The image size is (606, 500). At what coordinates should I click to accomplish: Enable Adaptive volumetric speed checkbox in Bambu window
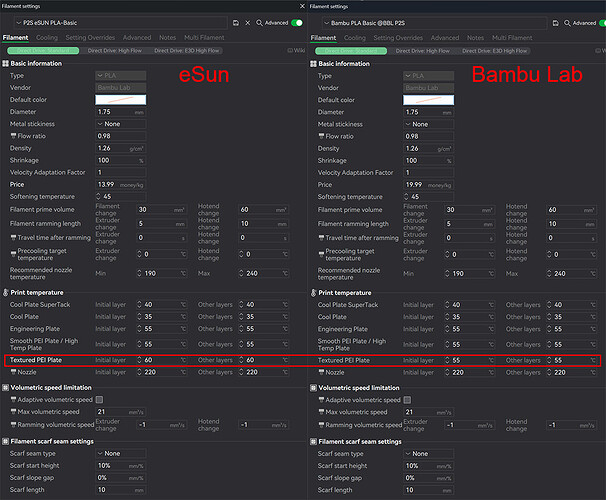pos(407,400)
